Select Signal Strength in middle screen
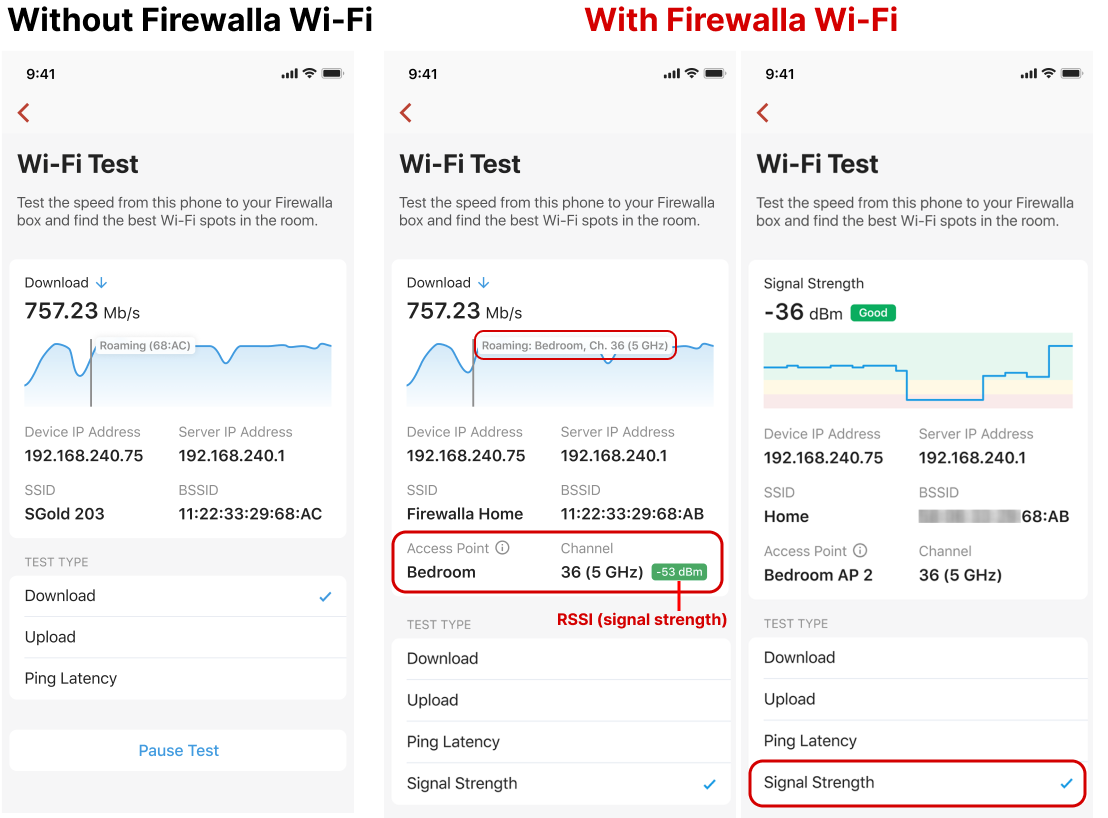 (558, 784)
